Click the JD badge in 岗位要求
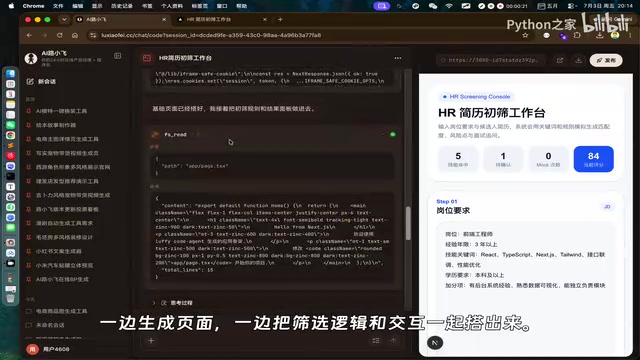This screenshot has width=640, height=360. 607,207
